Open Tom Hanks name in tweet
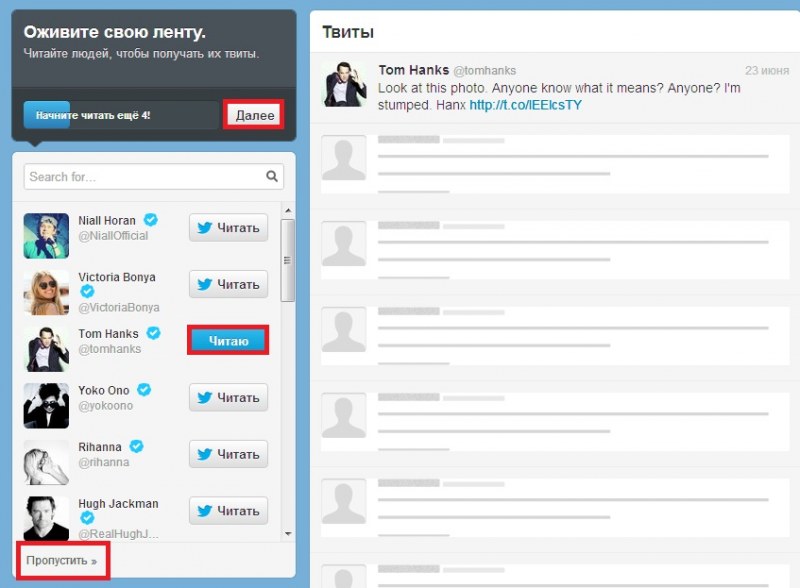Screen dimensions: 800x588 [414, 70]
